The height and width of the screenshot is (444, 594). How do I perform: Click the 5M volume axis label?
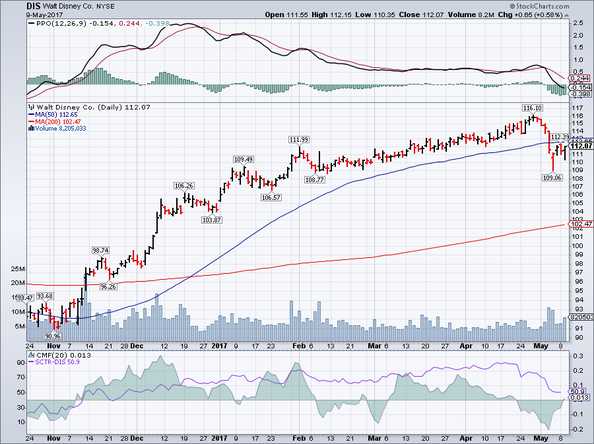click(x=20, y=327)
